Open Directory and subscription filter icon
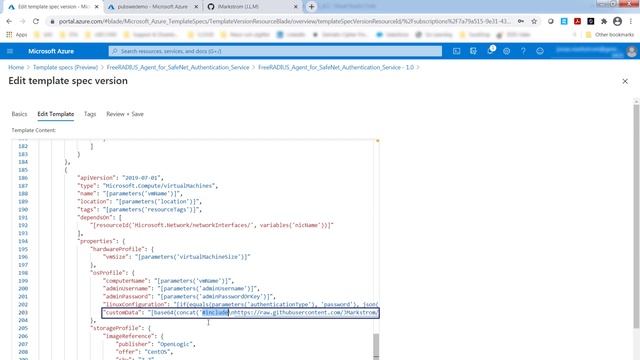This screenshot has height=360, width=640. coord(473,51)
